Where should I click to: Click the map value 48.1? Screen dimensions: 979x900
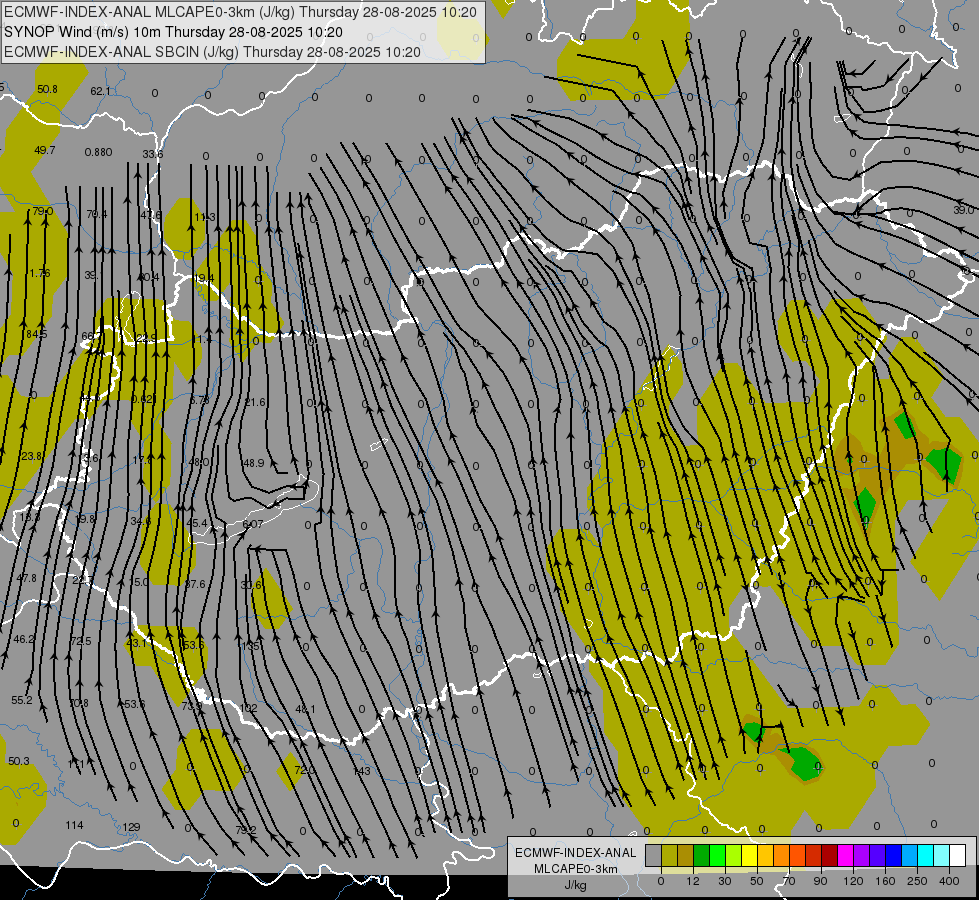[x=305, y=710]
